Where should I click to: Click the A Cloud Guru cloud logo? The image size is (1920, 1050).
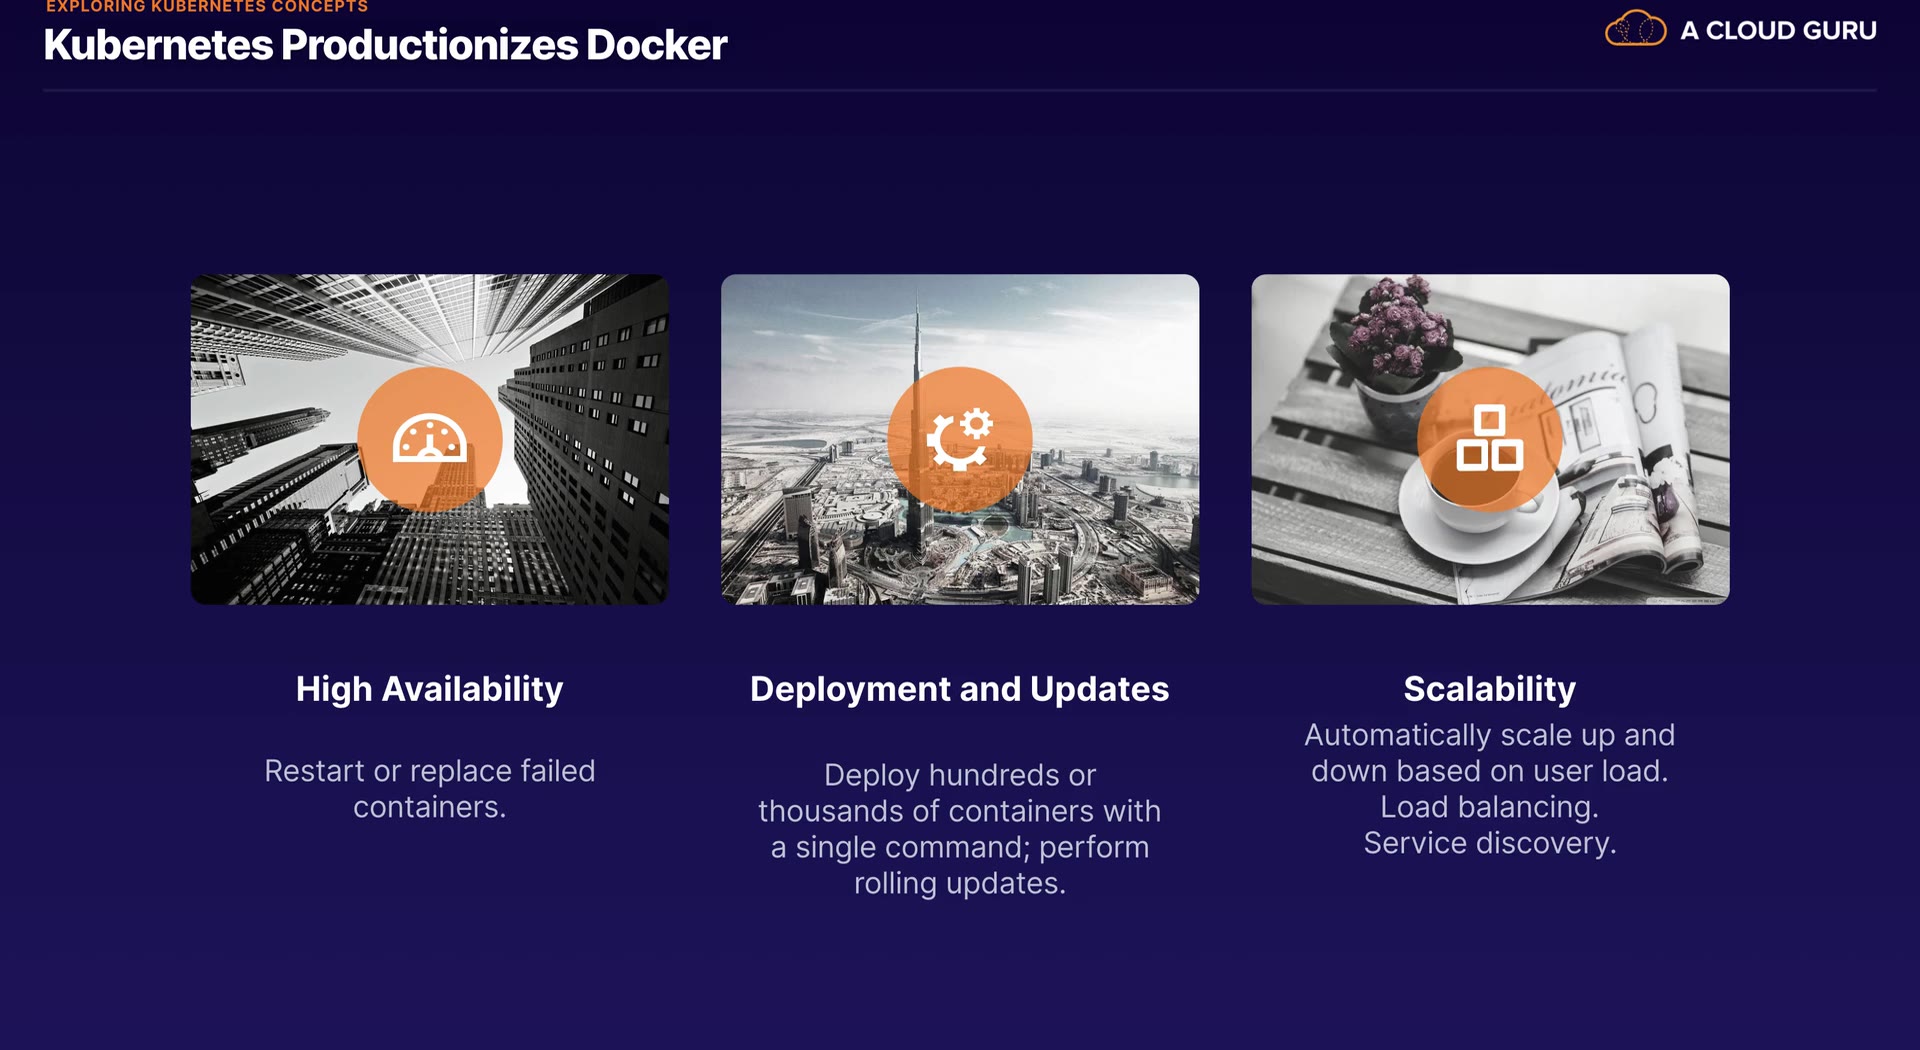click(x=1635, y=29)
